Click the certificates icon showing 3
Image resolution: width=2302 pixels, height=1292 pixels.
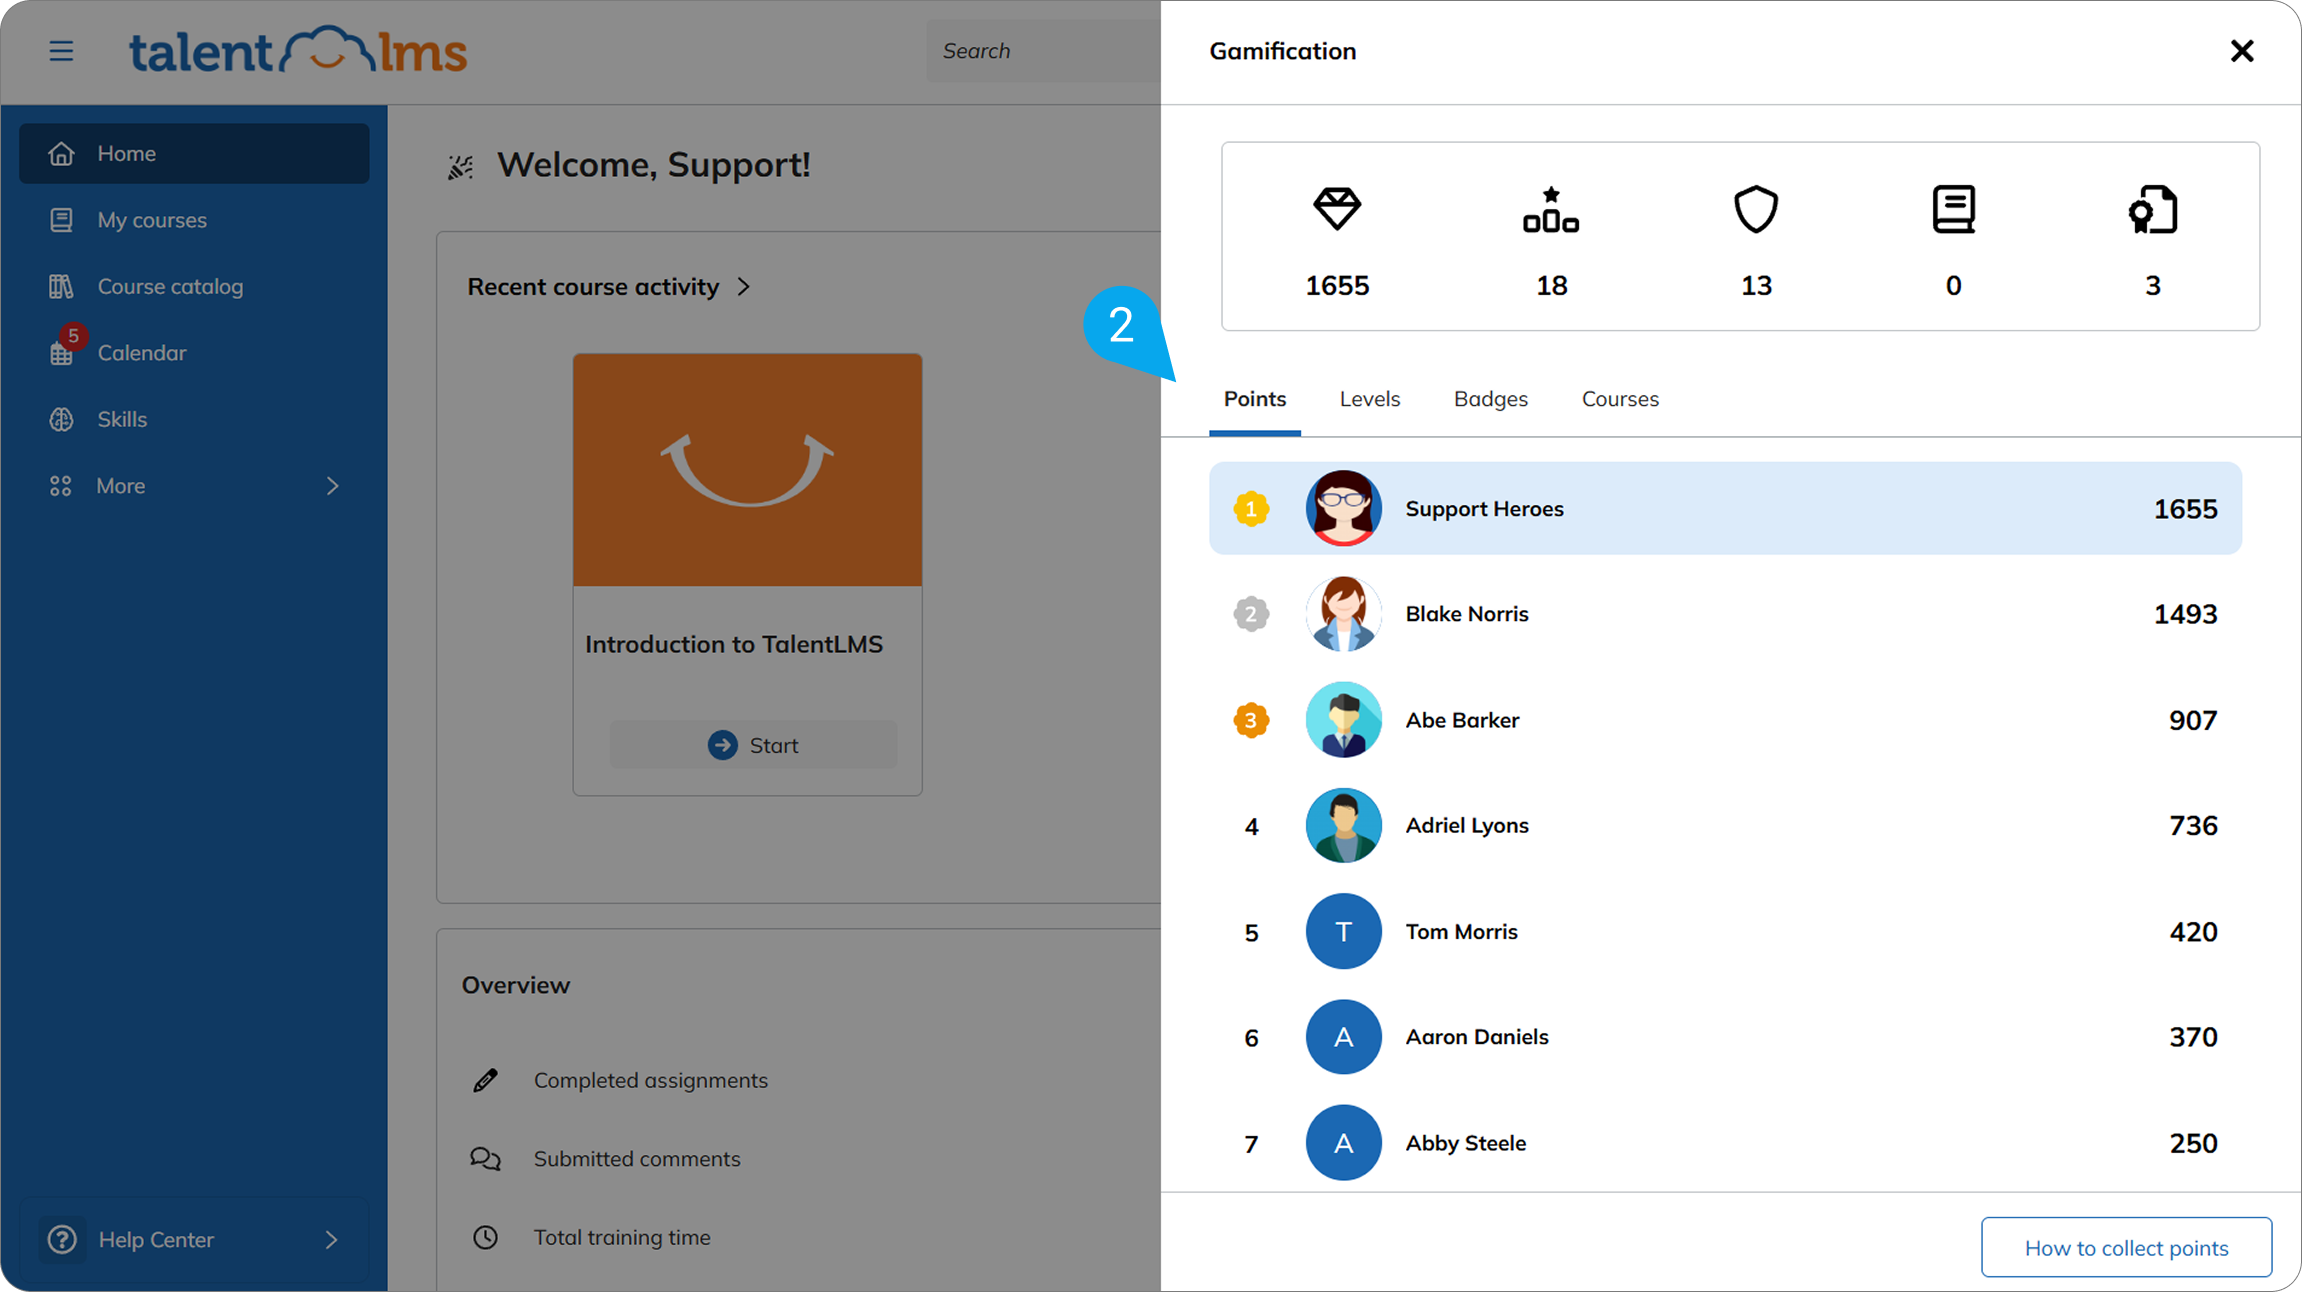pos(2152,210)
